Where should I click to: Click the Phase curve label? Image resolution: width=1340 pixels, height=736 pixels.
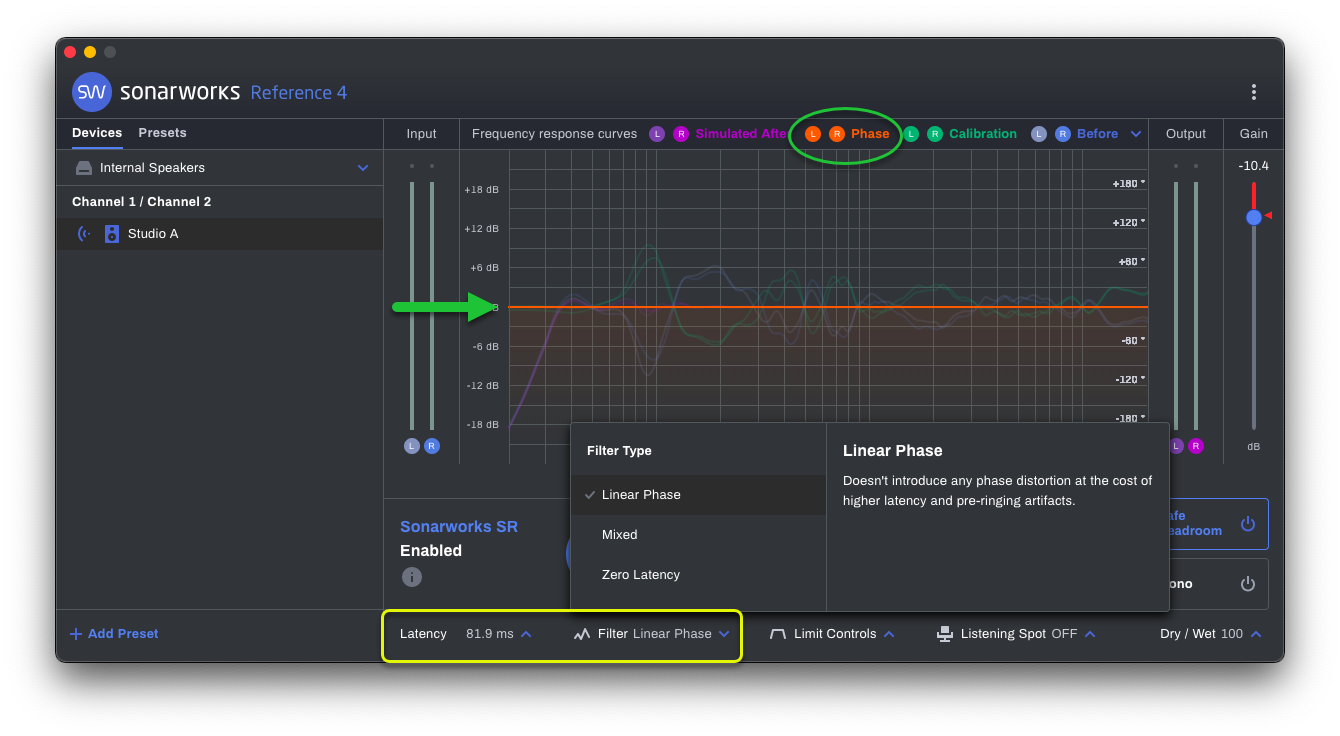(x=870, y=134)
